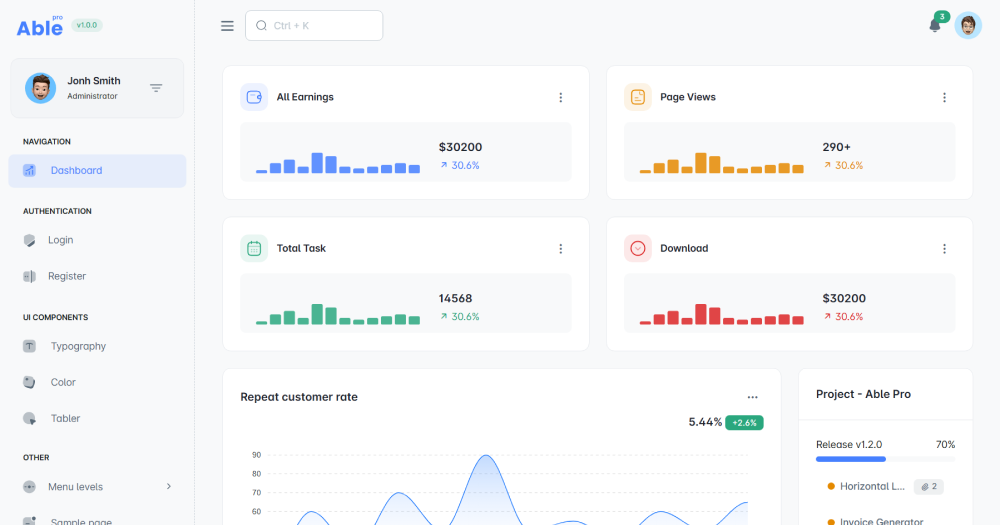Image resolution: width=1000 pixels, height=525 pixels.
Task: Click Download red circle icon
Action: click(638, 248)
